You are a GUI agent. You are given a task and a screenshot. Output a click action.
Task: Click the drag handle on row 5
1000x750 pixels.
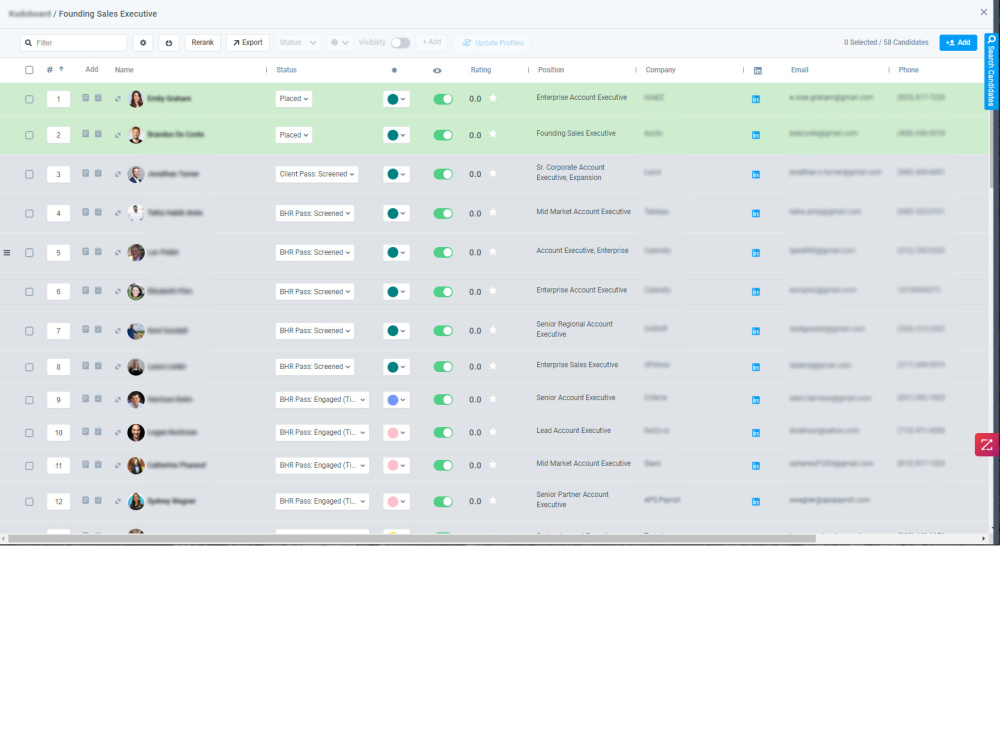pos(7,253)
